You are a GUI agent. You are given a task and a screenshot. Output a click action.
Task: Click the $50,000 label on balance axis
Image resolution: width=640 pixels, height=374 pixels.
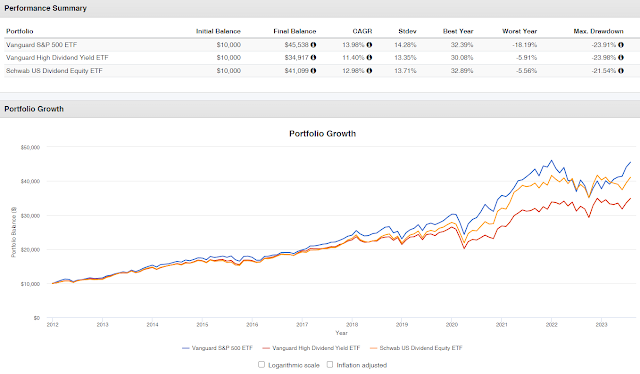30,147
